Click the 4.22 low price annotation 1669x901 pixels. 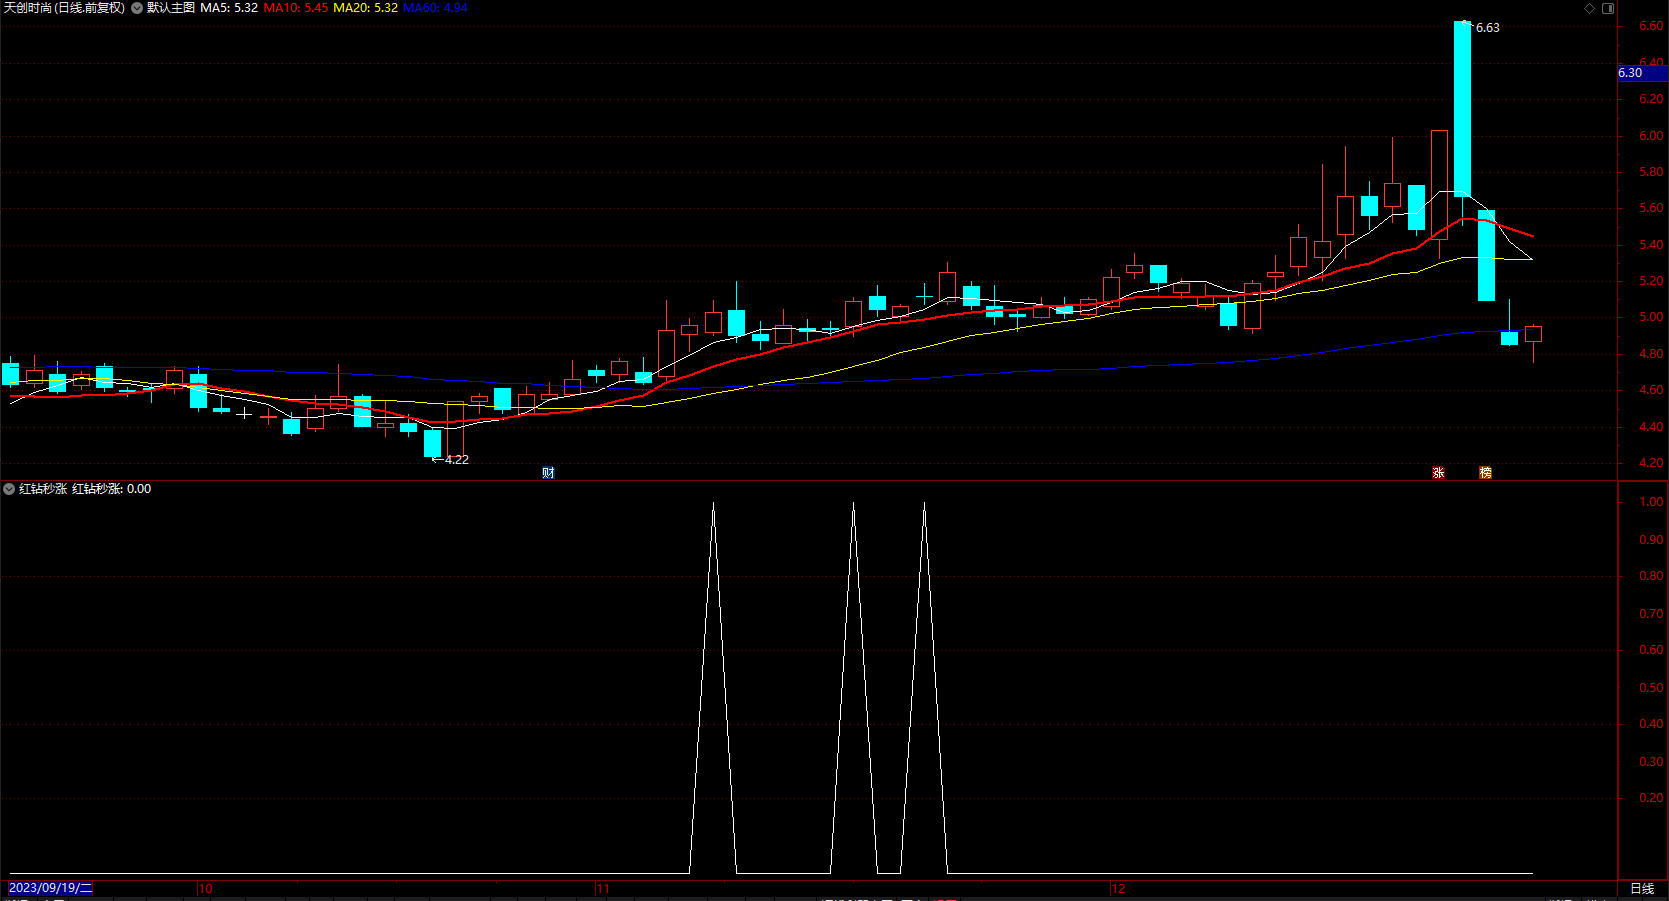pos(457,460)
